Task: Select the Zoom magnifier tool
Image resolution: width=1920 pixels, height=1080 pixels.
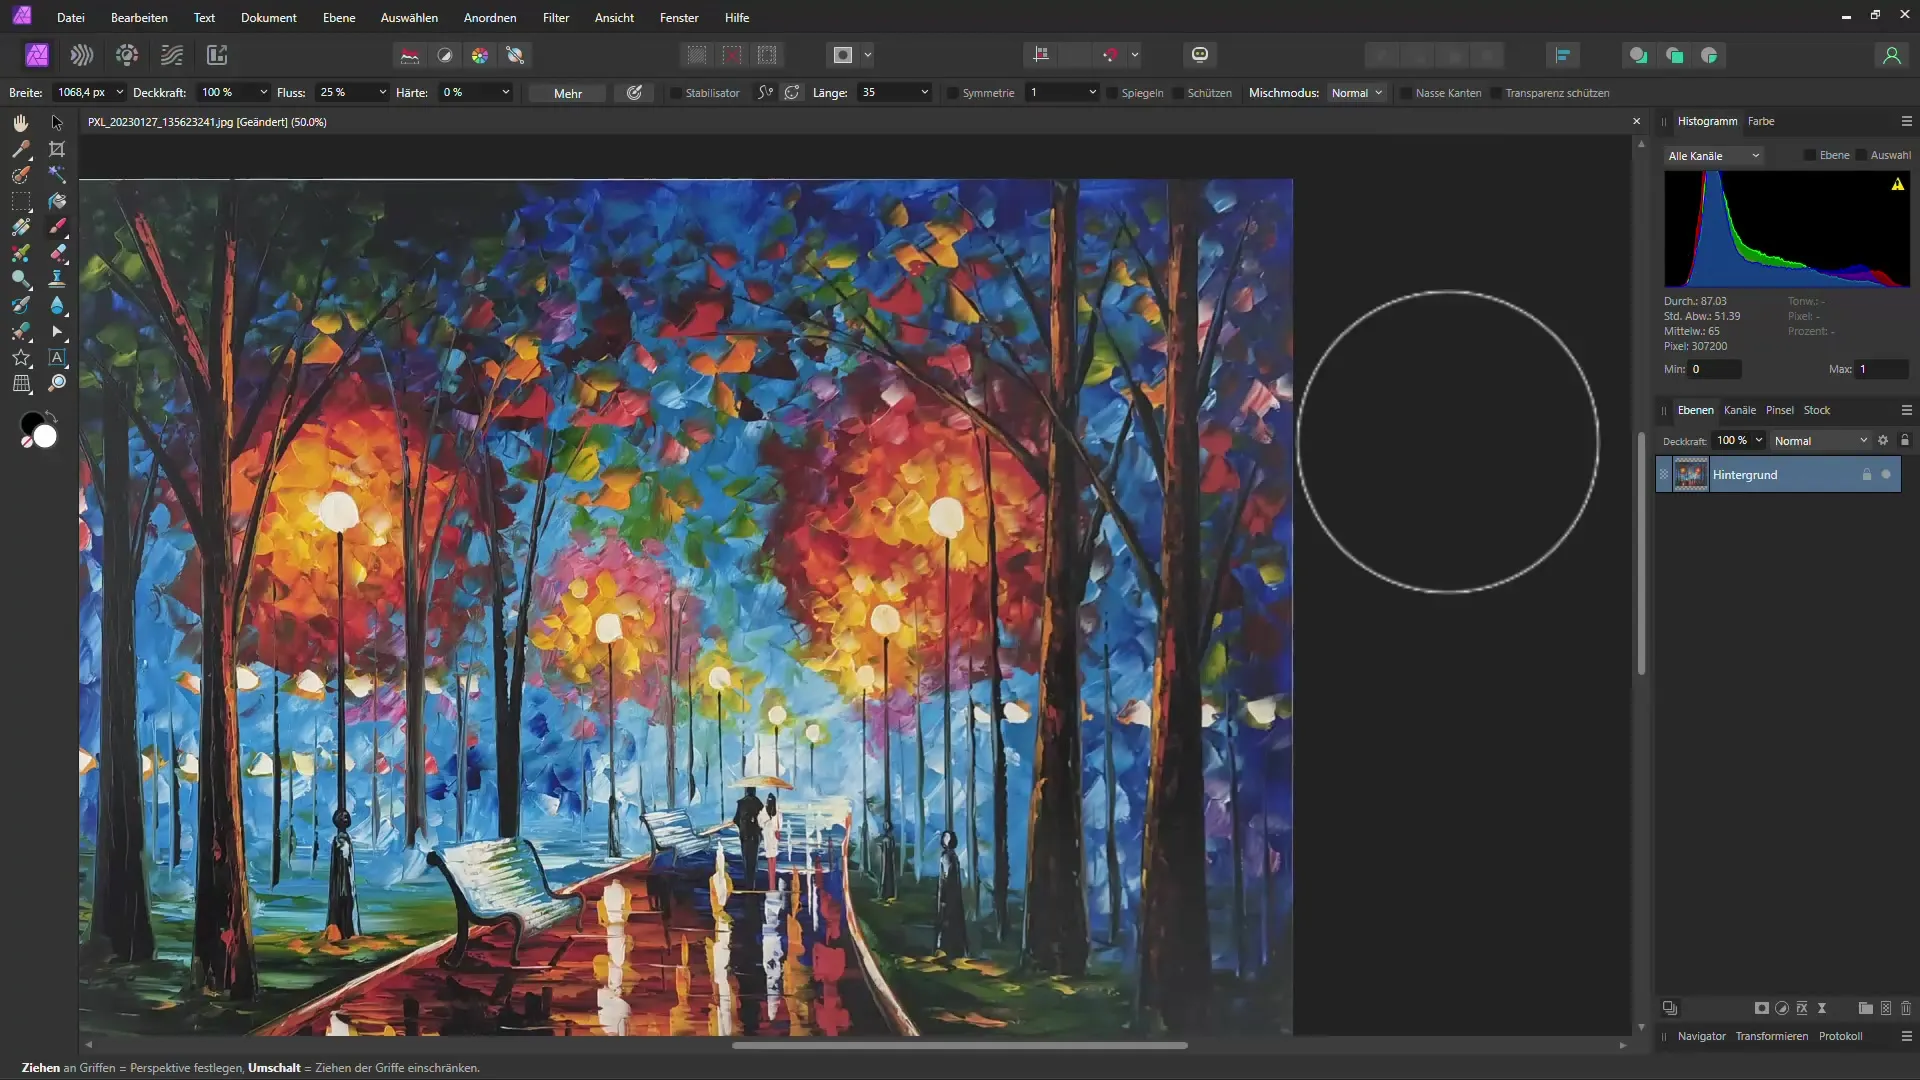Action: tap(57, 383)
